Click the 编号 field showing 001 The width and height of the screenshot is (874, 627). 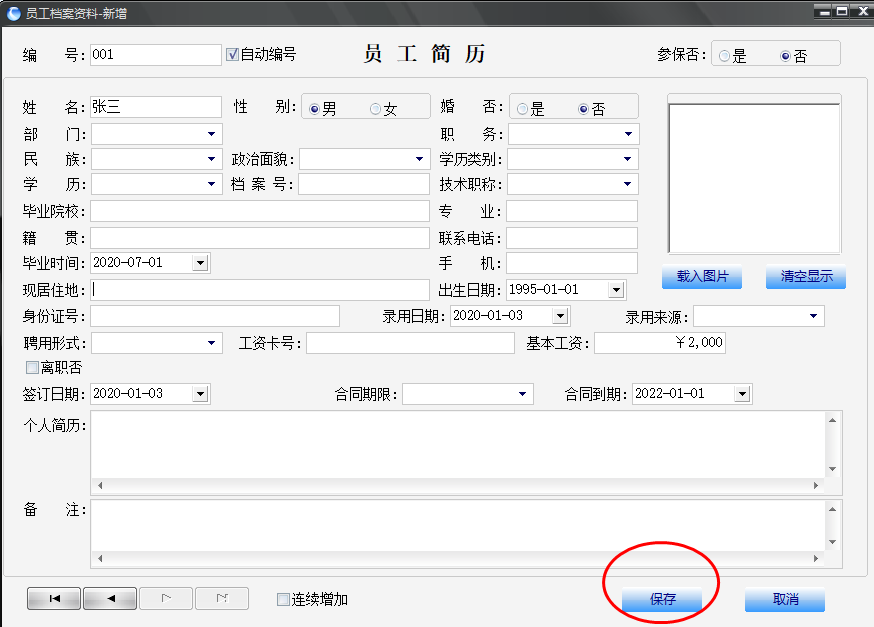pos(156,55)
